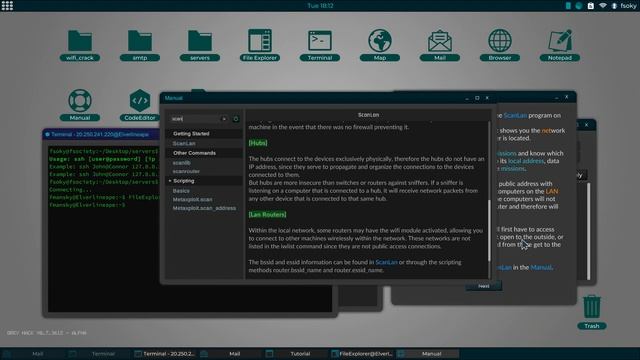The height and width of the screenshot is (360, 640).
Task: Click the icon left of fsoky username
Action: [614, 6]
